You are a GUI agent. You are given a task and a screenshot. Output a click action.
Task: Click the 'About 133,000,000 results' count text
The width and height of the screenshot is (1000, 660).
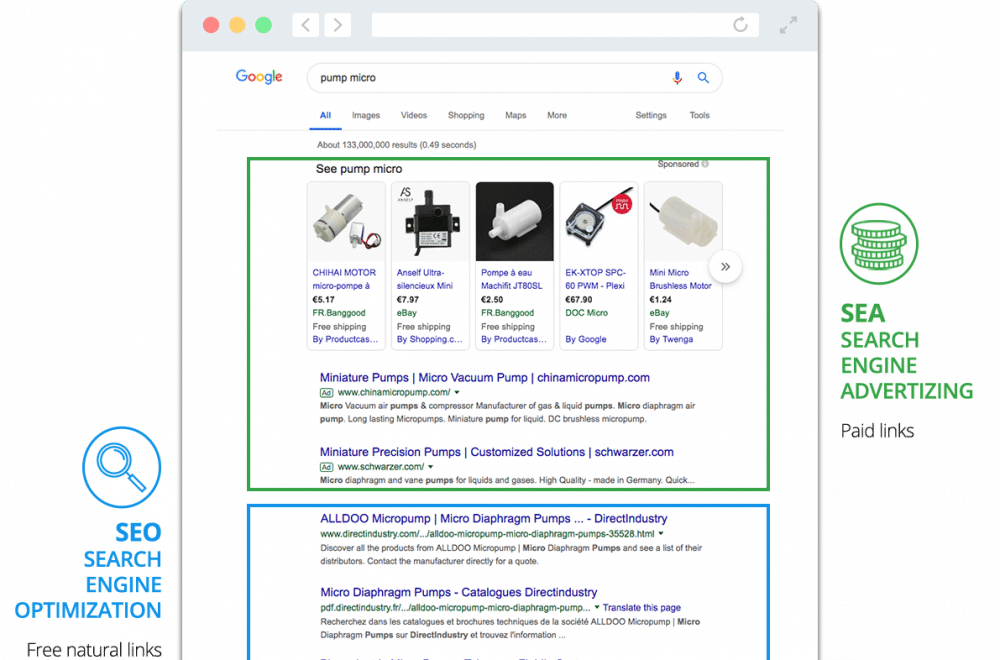[397, 145]
